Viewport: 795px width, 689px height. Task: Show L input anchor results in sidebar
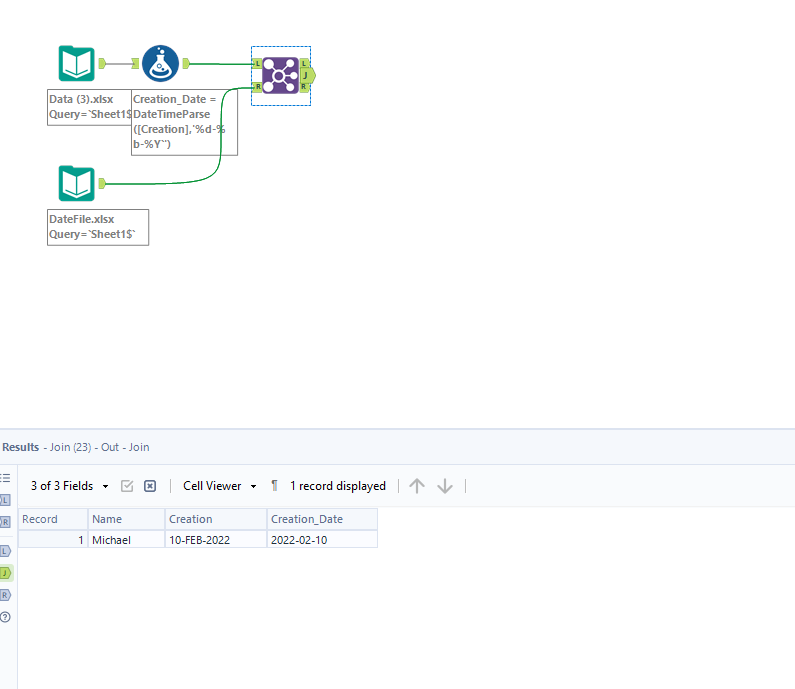click(x=5, y=500)
